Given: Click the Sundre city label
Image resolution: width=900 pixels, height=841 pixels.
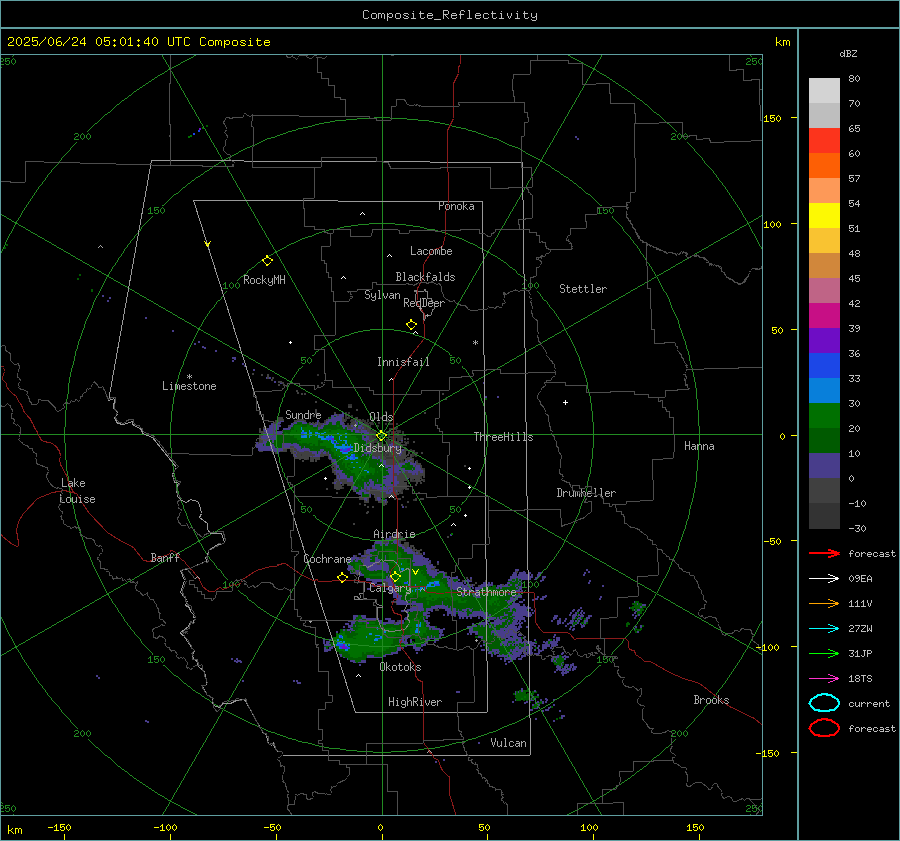Looking at the screenshot, I should pos(303,414).
